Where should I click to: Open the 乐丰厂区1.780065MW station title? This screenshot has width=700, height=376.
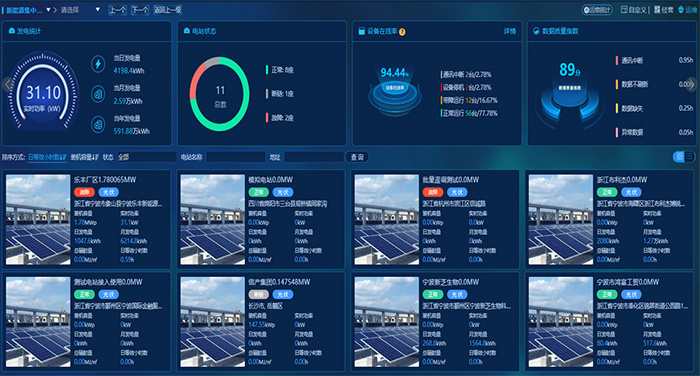coord(105,180)
